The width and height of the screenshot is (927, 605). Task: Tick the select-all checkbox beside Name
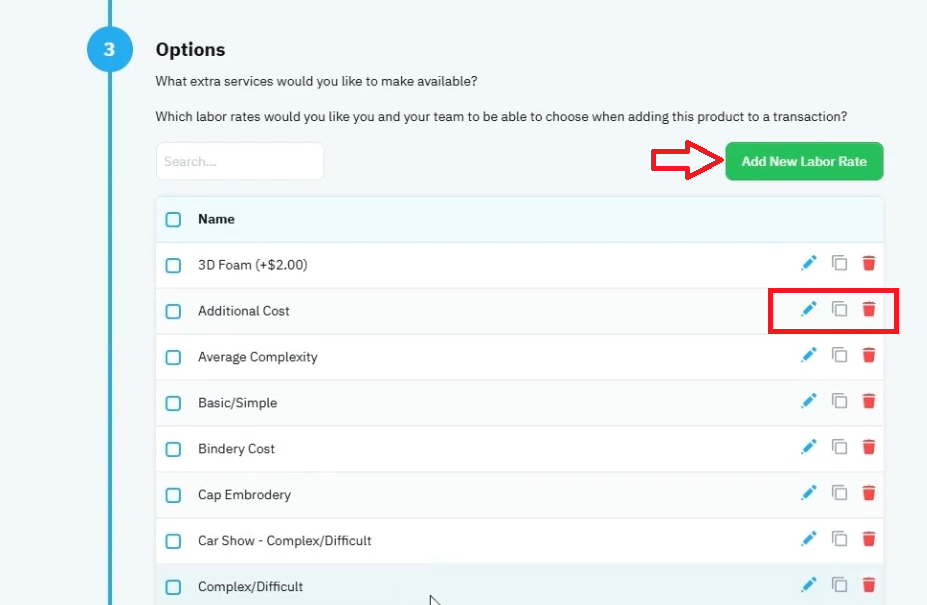coord(173,219)
